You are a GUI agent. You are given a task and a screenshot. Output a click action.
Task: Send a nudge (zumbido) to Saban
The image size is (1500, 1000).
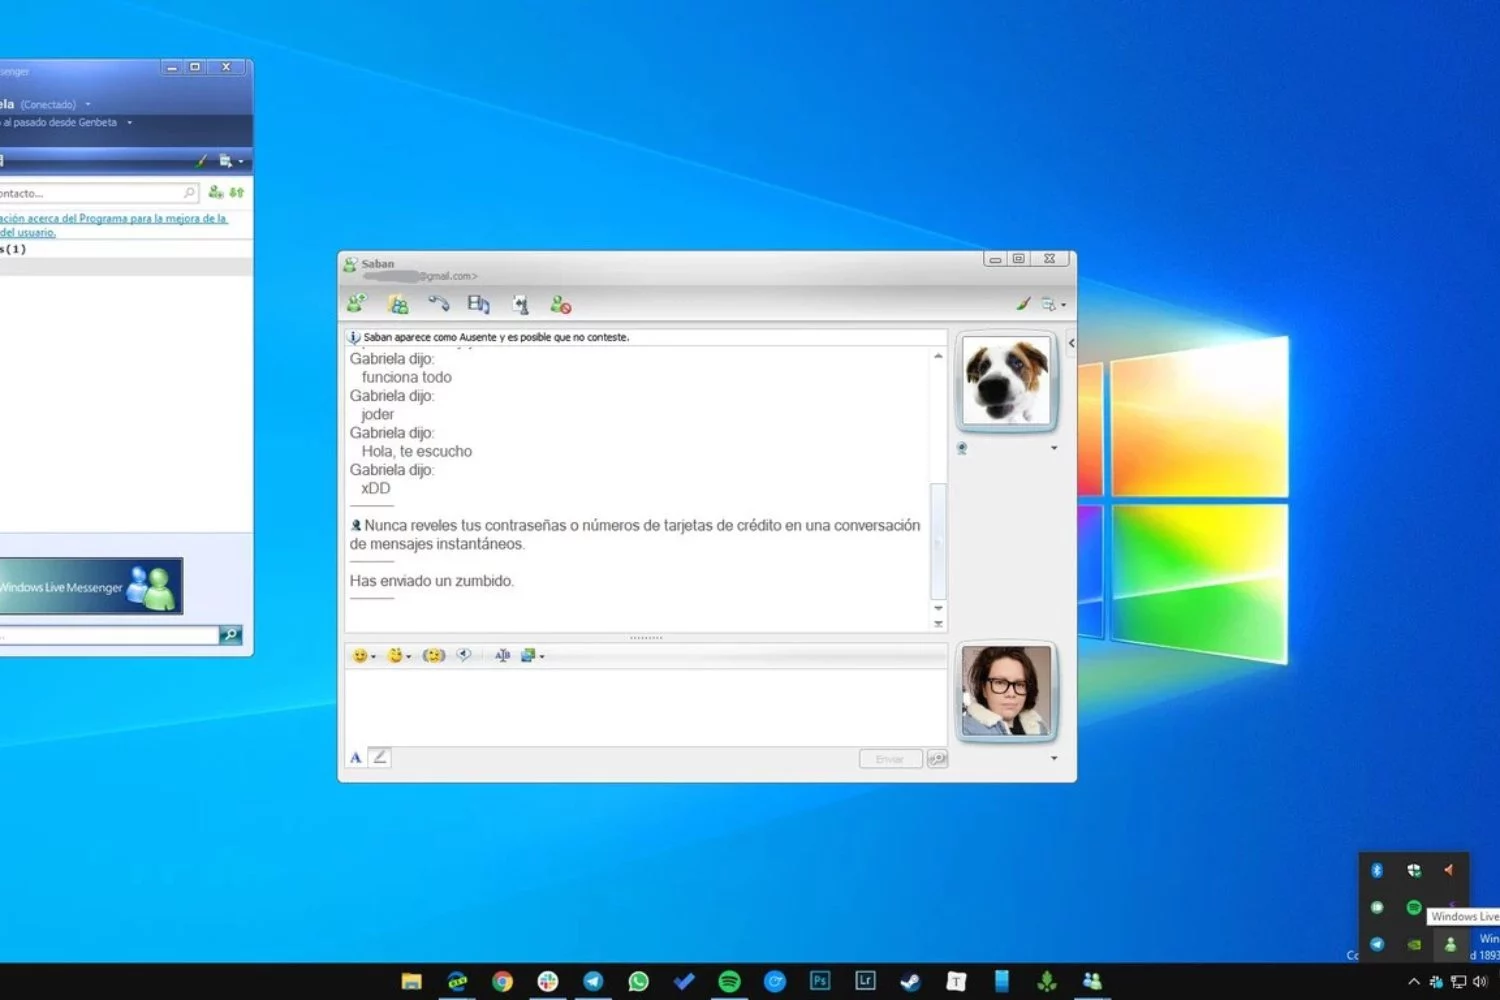[x=433, y=656]
